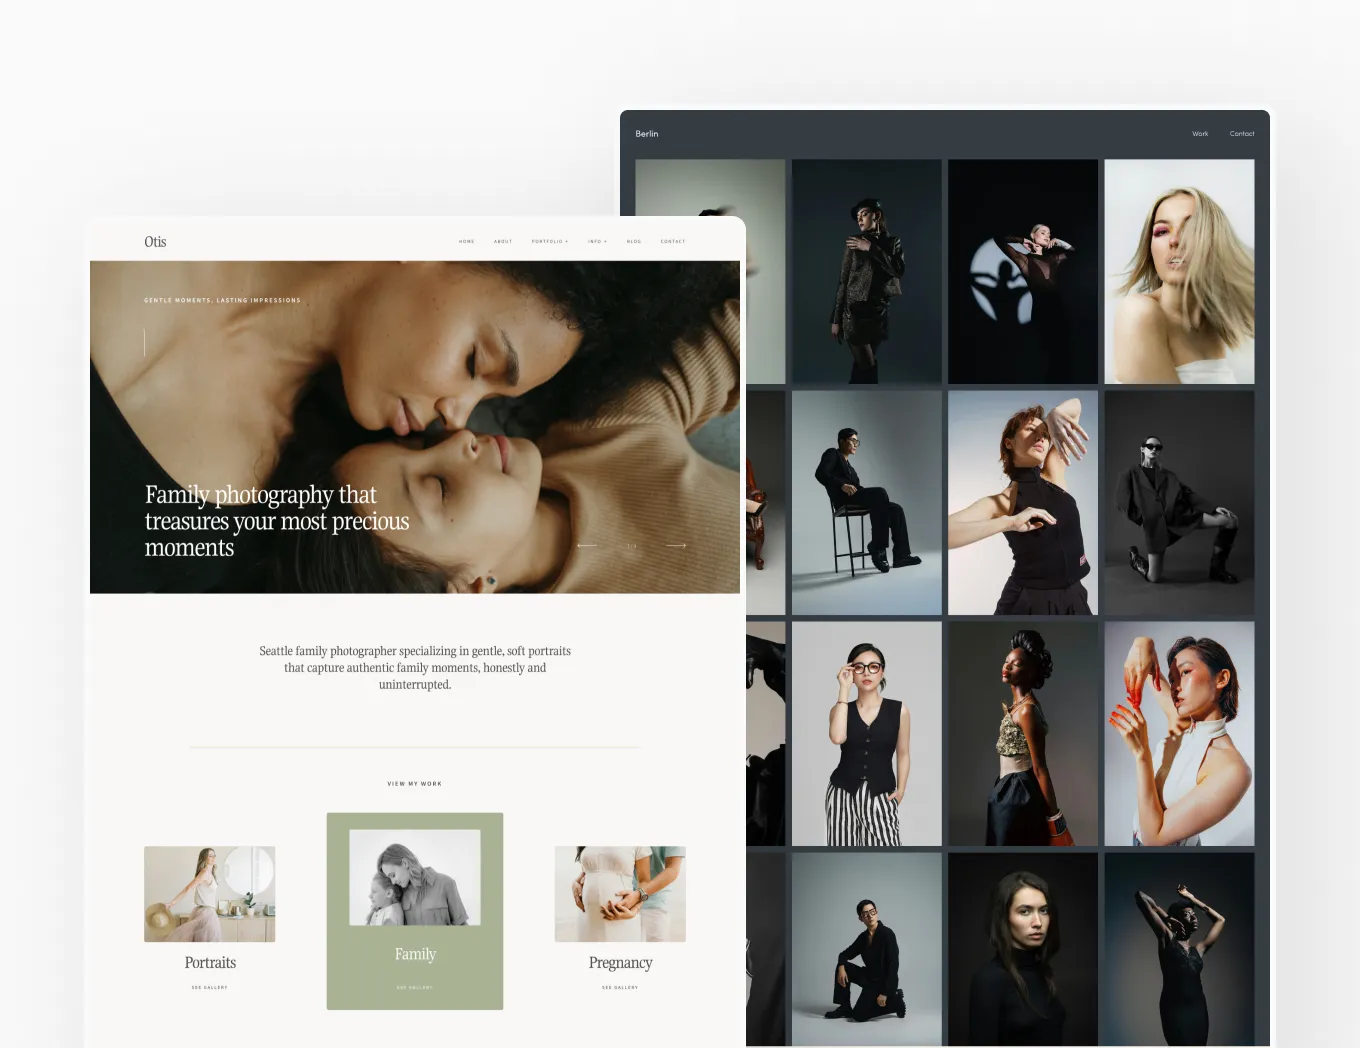Open the black-and-white Family photo thumbnail

(415, 877)
